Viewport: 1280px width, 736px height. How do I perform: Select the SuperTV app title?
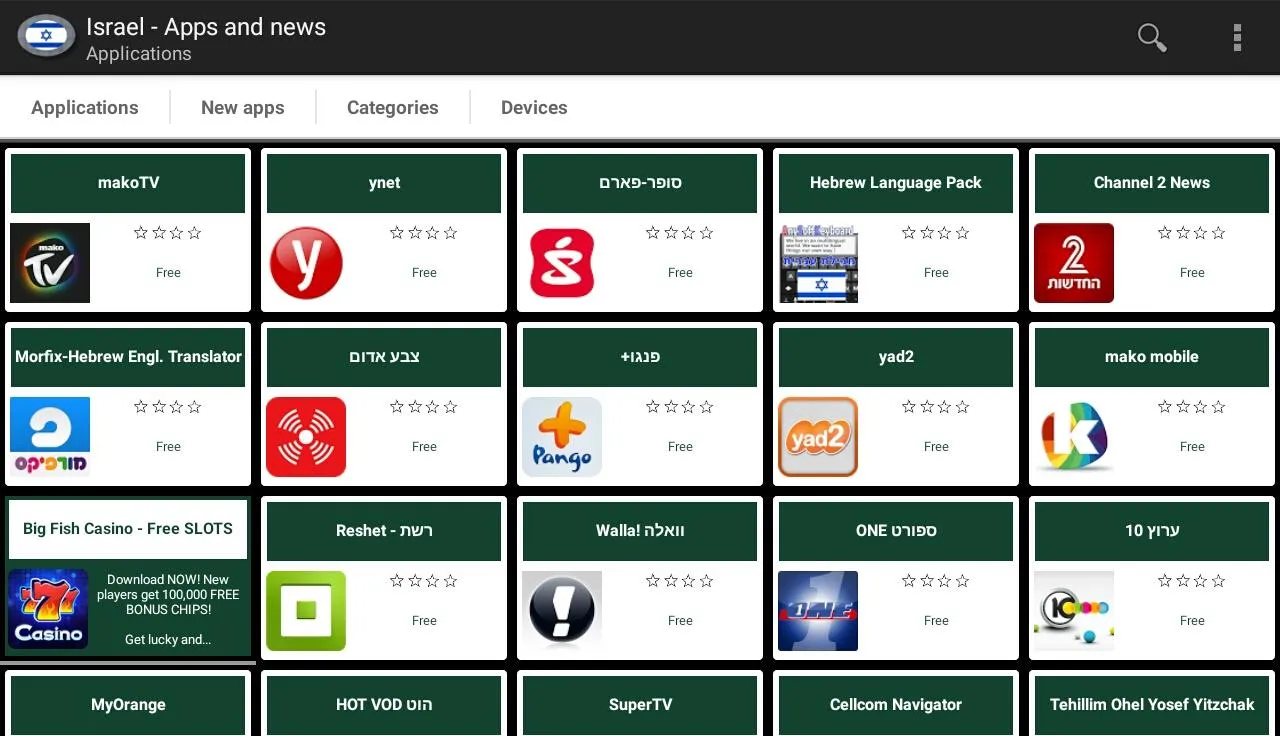[640, 705]
